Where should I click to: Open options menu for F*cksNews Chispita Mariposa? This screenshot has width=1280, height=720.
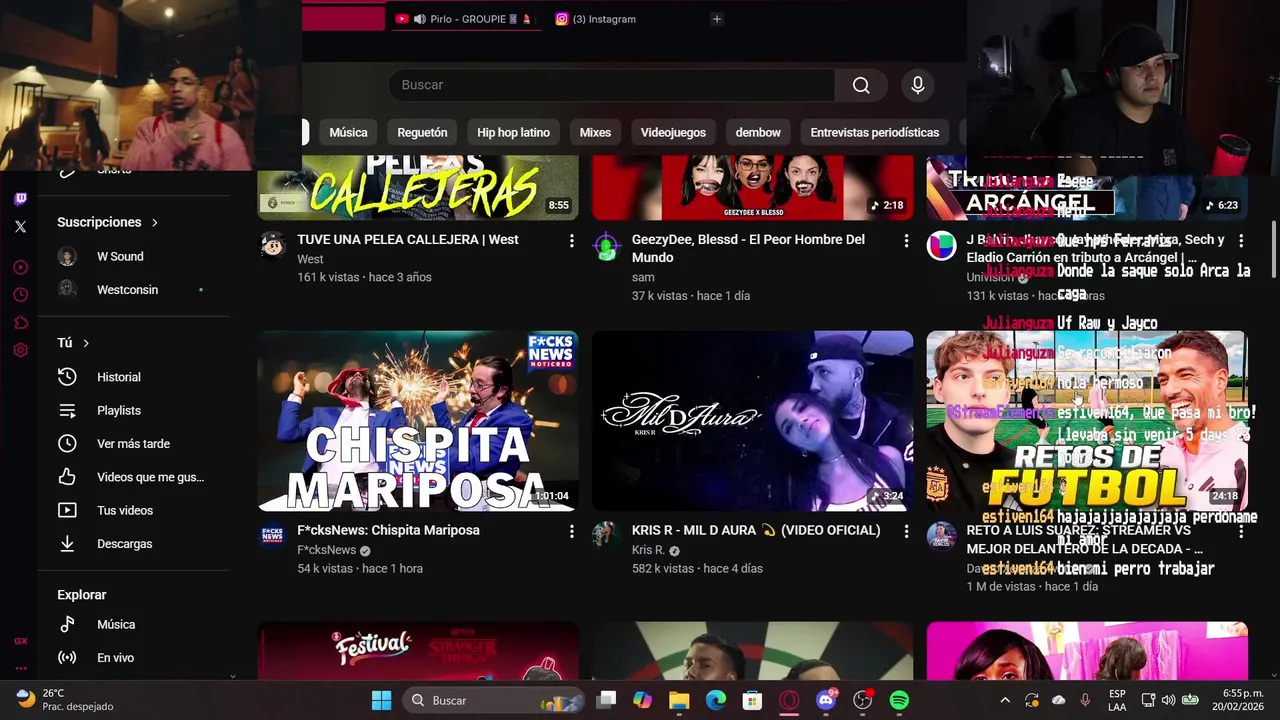point(572,531)
